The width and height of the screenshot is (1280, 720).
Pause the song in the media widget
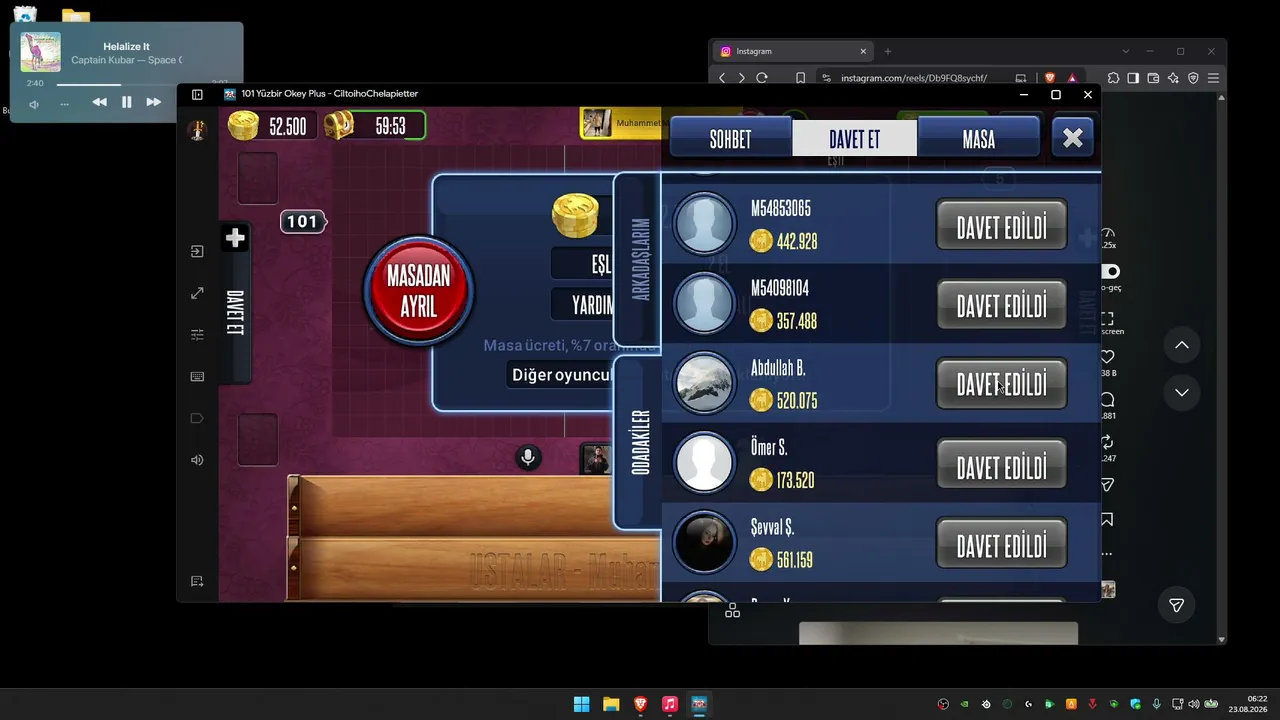[x=127, y=102]
